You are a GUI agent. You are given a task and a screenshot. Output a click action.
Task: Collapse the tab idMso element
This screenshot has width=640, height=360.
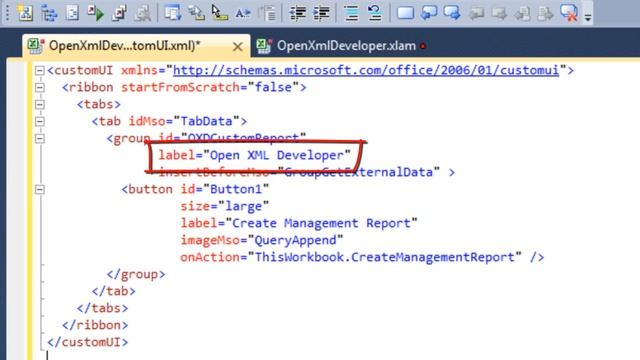(x=39, y=121)
